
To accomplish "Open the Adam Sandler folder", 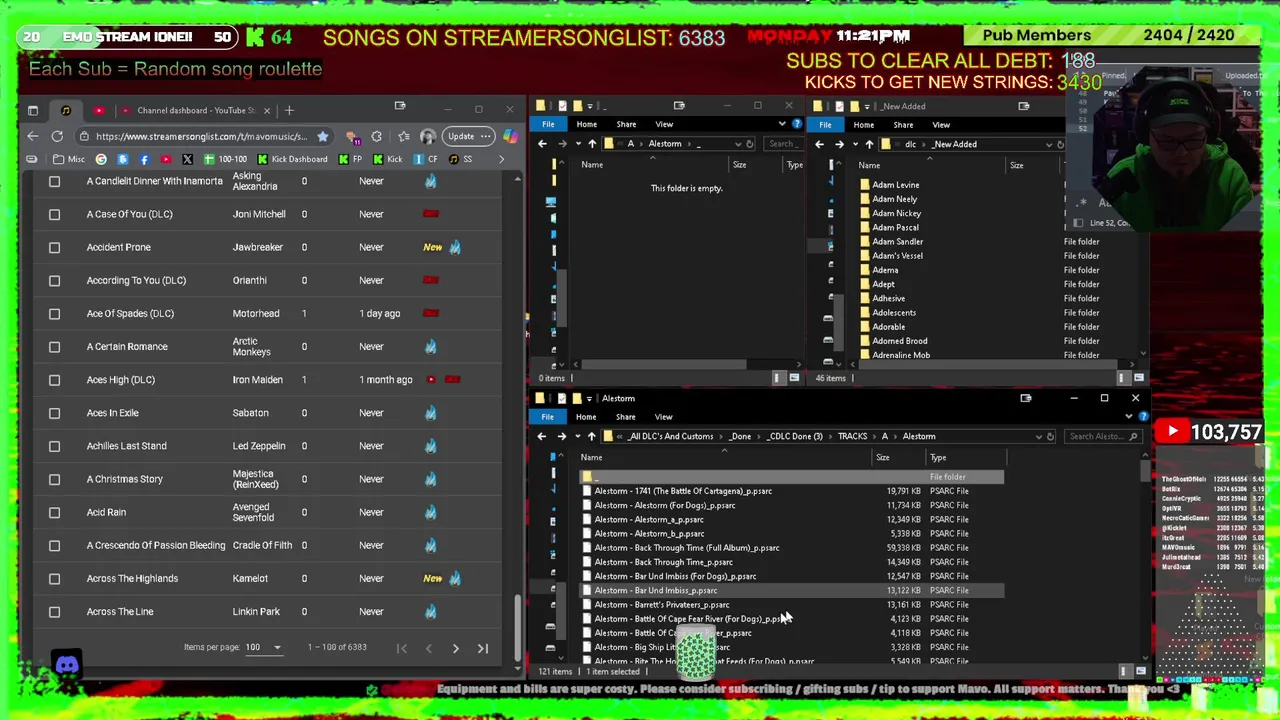I will (x=897, y=242).
